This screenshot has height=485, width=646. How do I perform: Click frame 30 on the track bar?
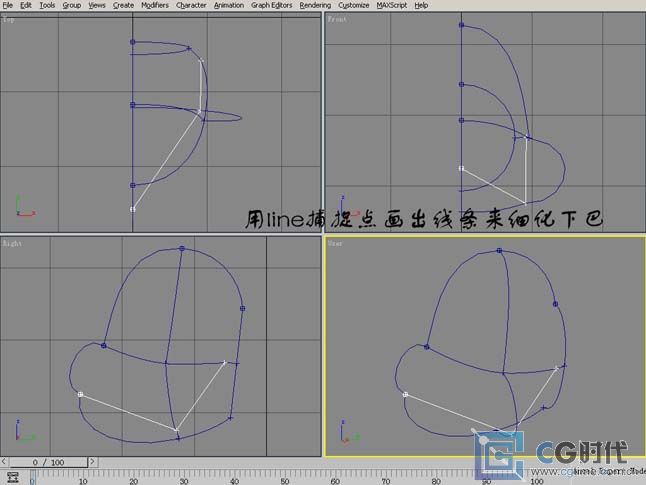(x=184, y=481)
